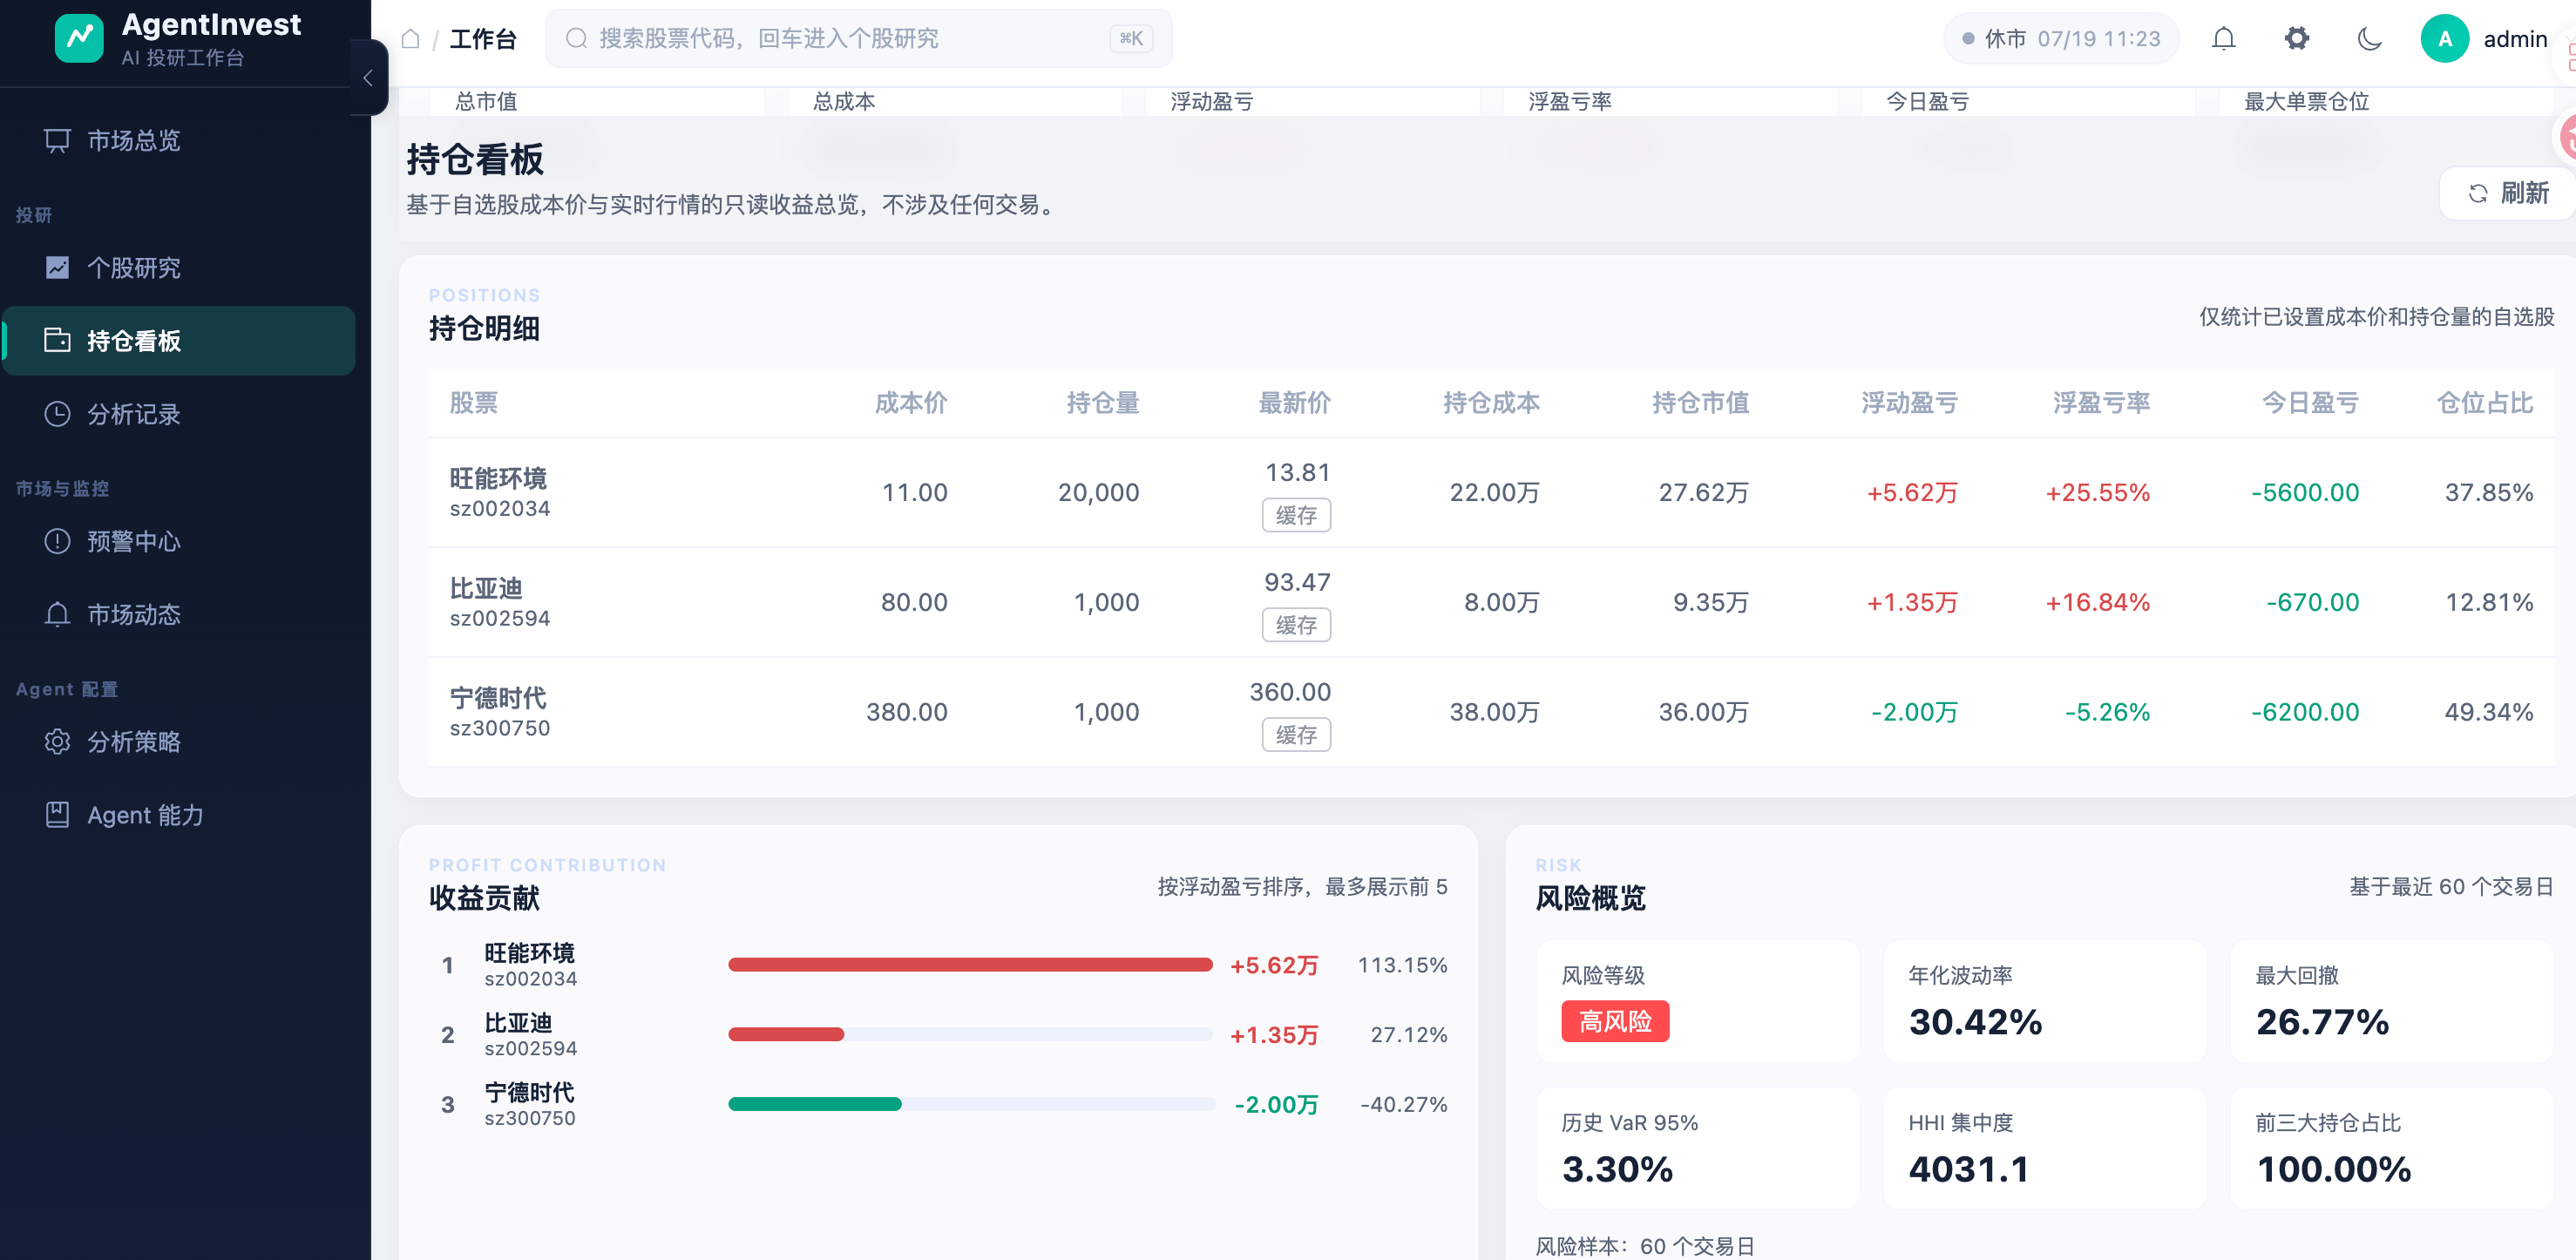Go to home via the house icon

coord(410,39)
